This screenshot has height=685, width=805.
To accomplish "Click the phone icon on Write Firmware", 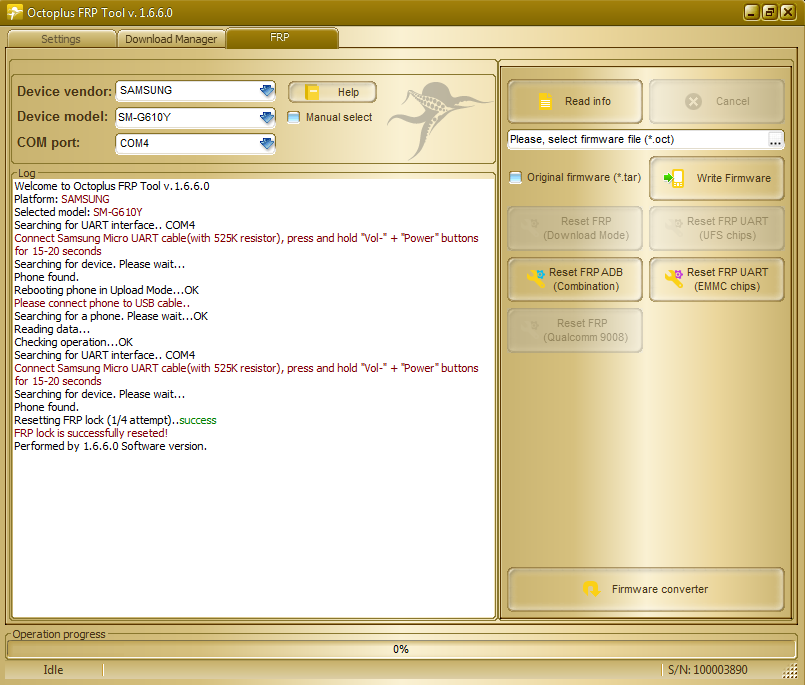I will tap(674, 178).
